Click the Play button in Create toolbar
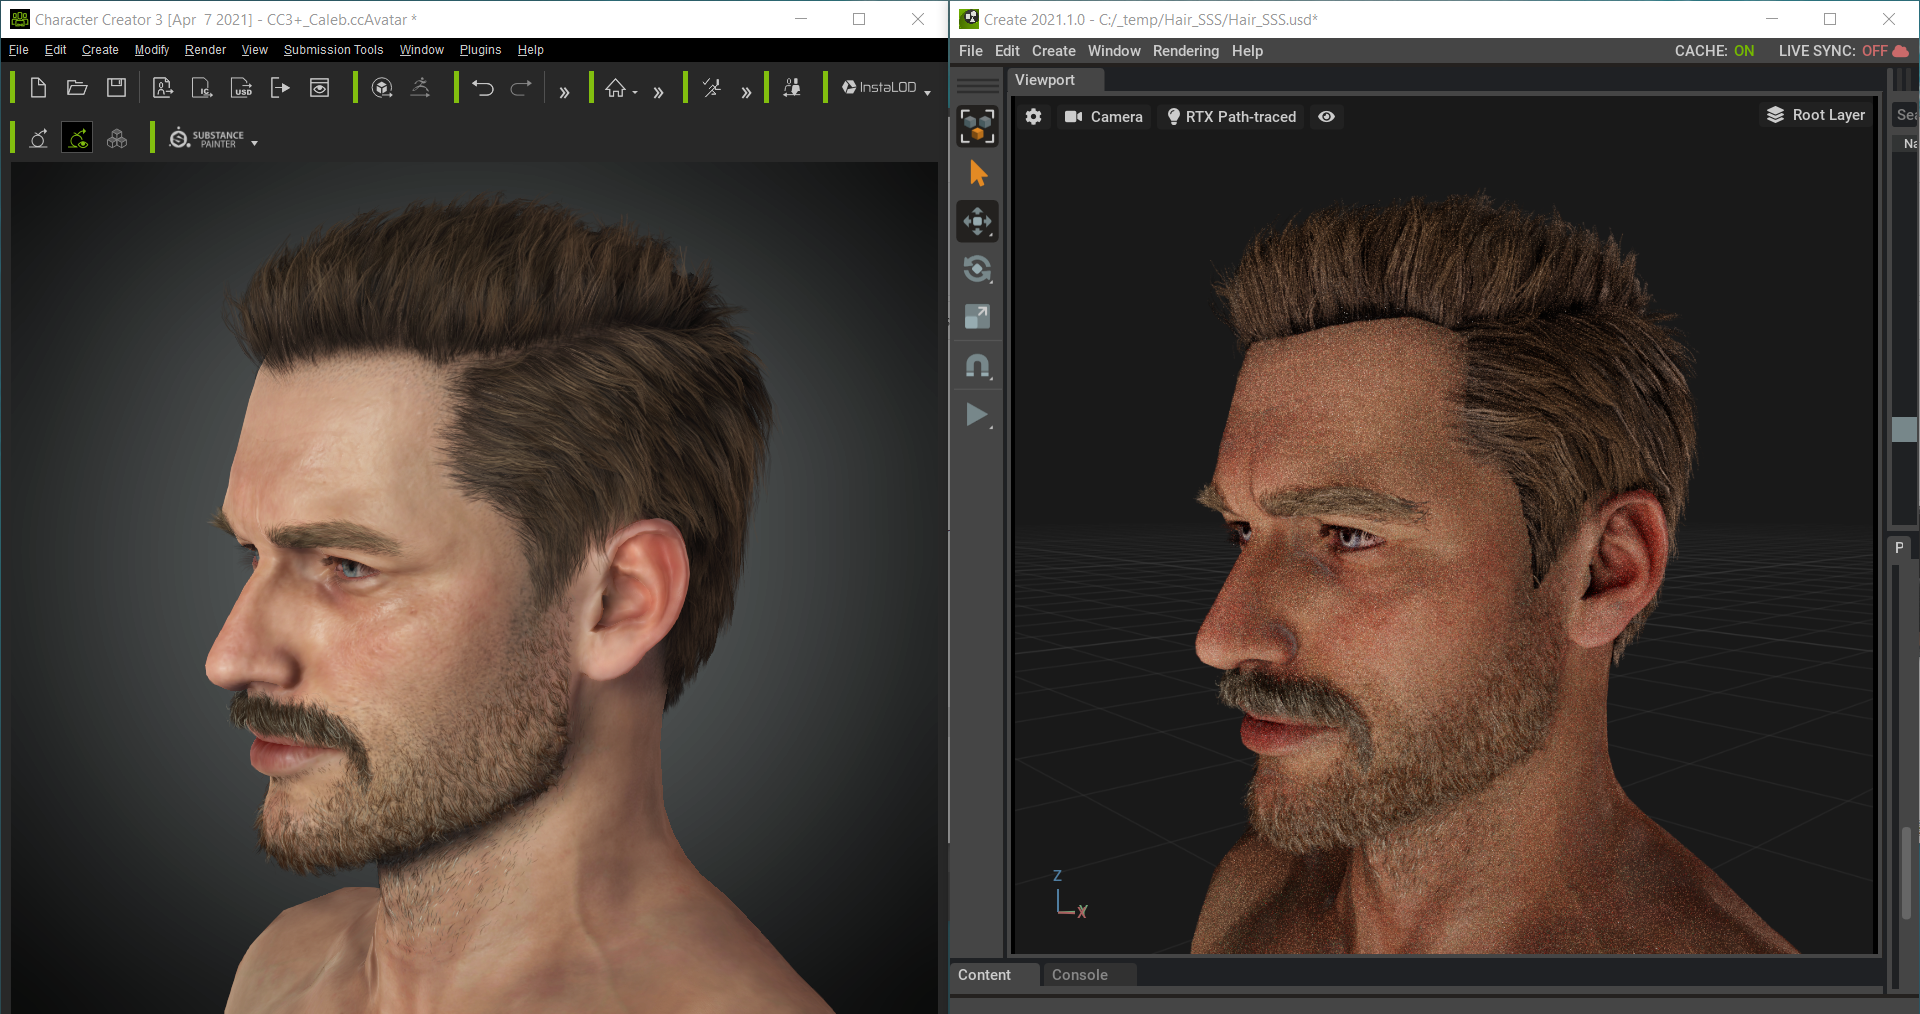Viewport: 1920px width, 1014px height. 978,415
